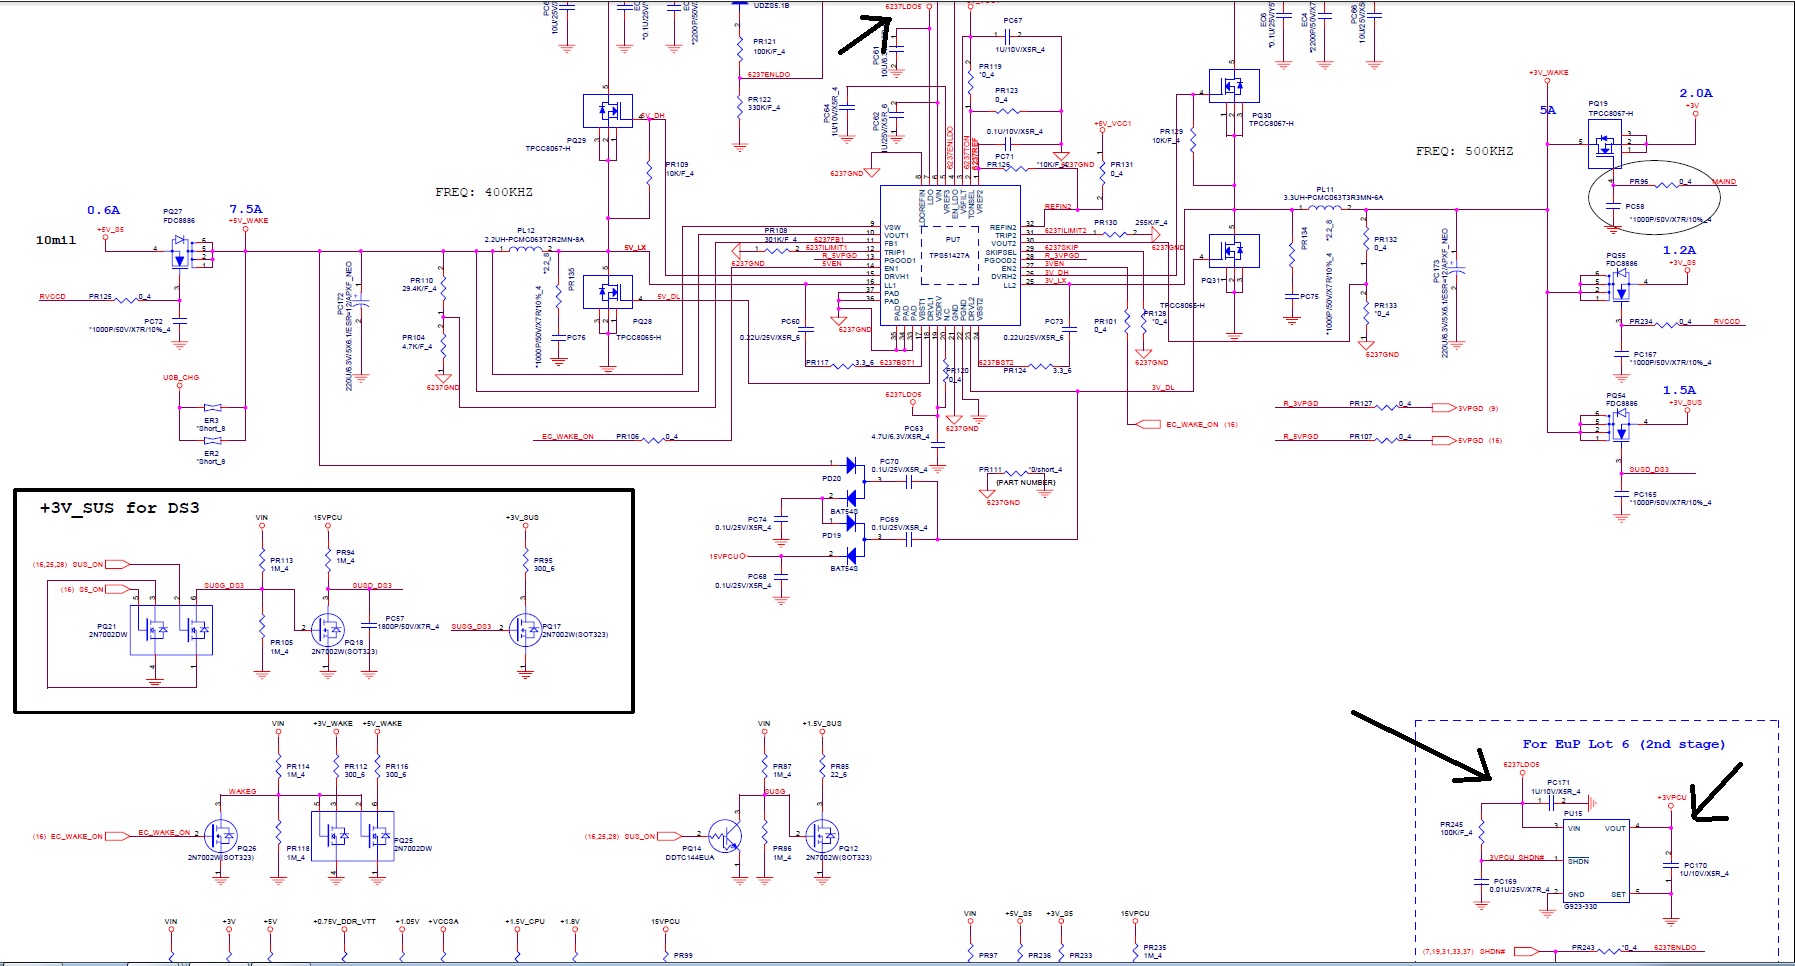Click the ER2 short jumper symbol
Viewport: 1795px width, 966px height.
(212, 440)
